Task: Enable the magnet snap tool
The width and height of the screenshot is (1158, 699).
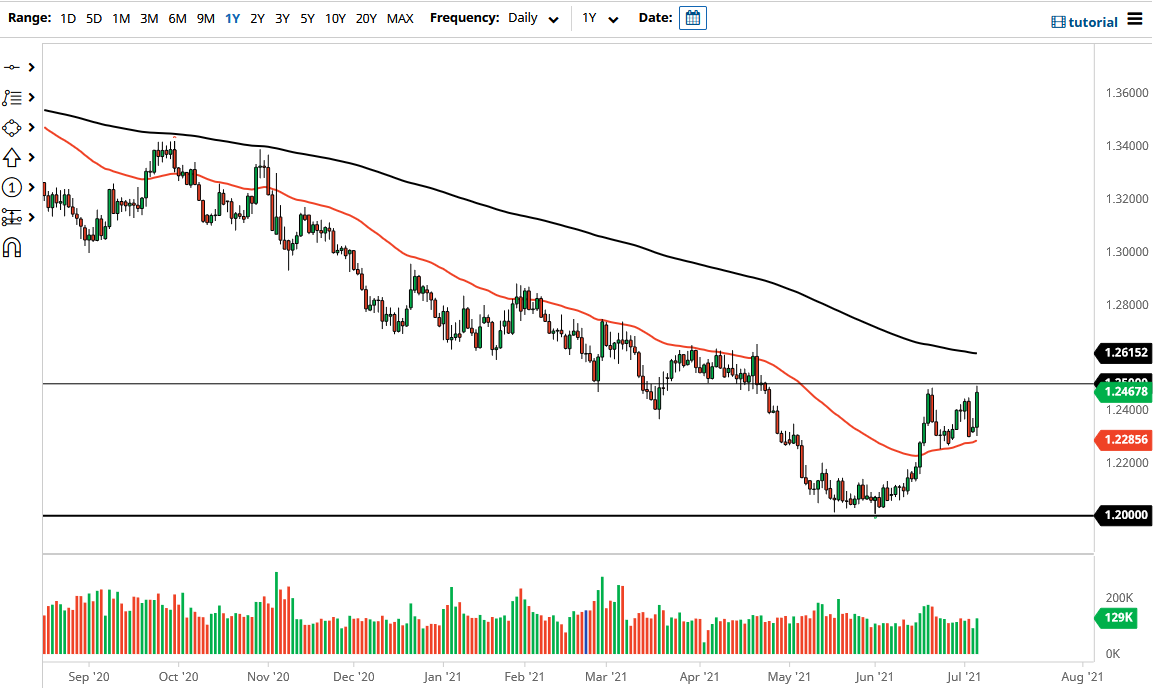Action: (x=13, y=247)
